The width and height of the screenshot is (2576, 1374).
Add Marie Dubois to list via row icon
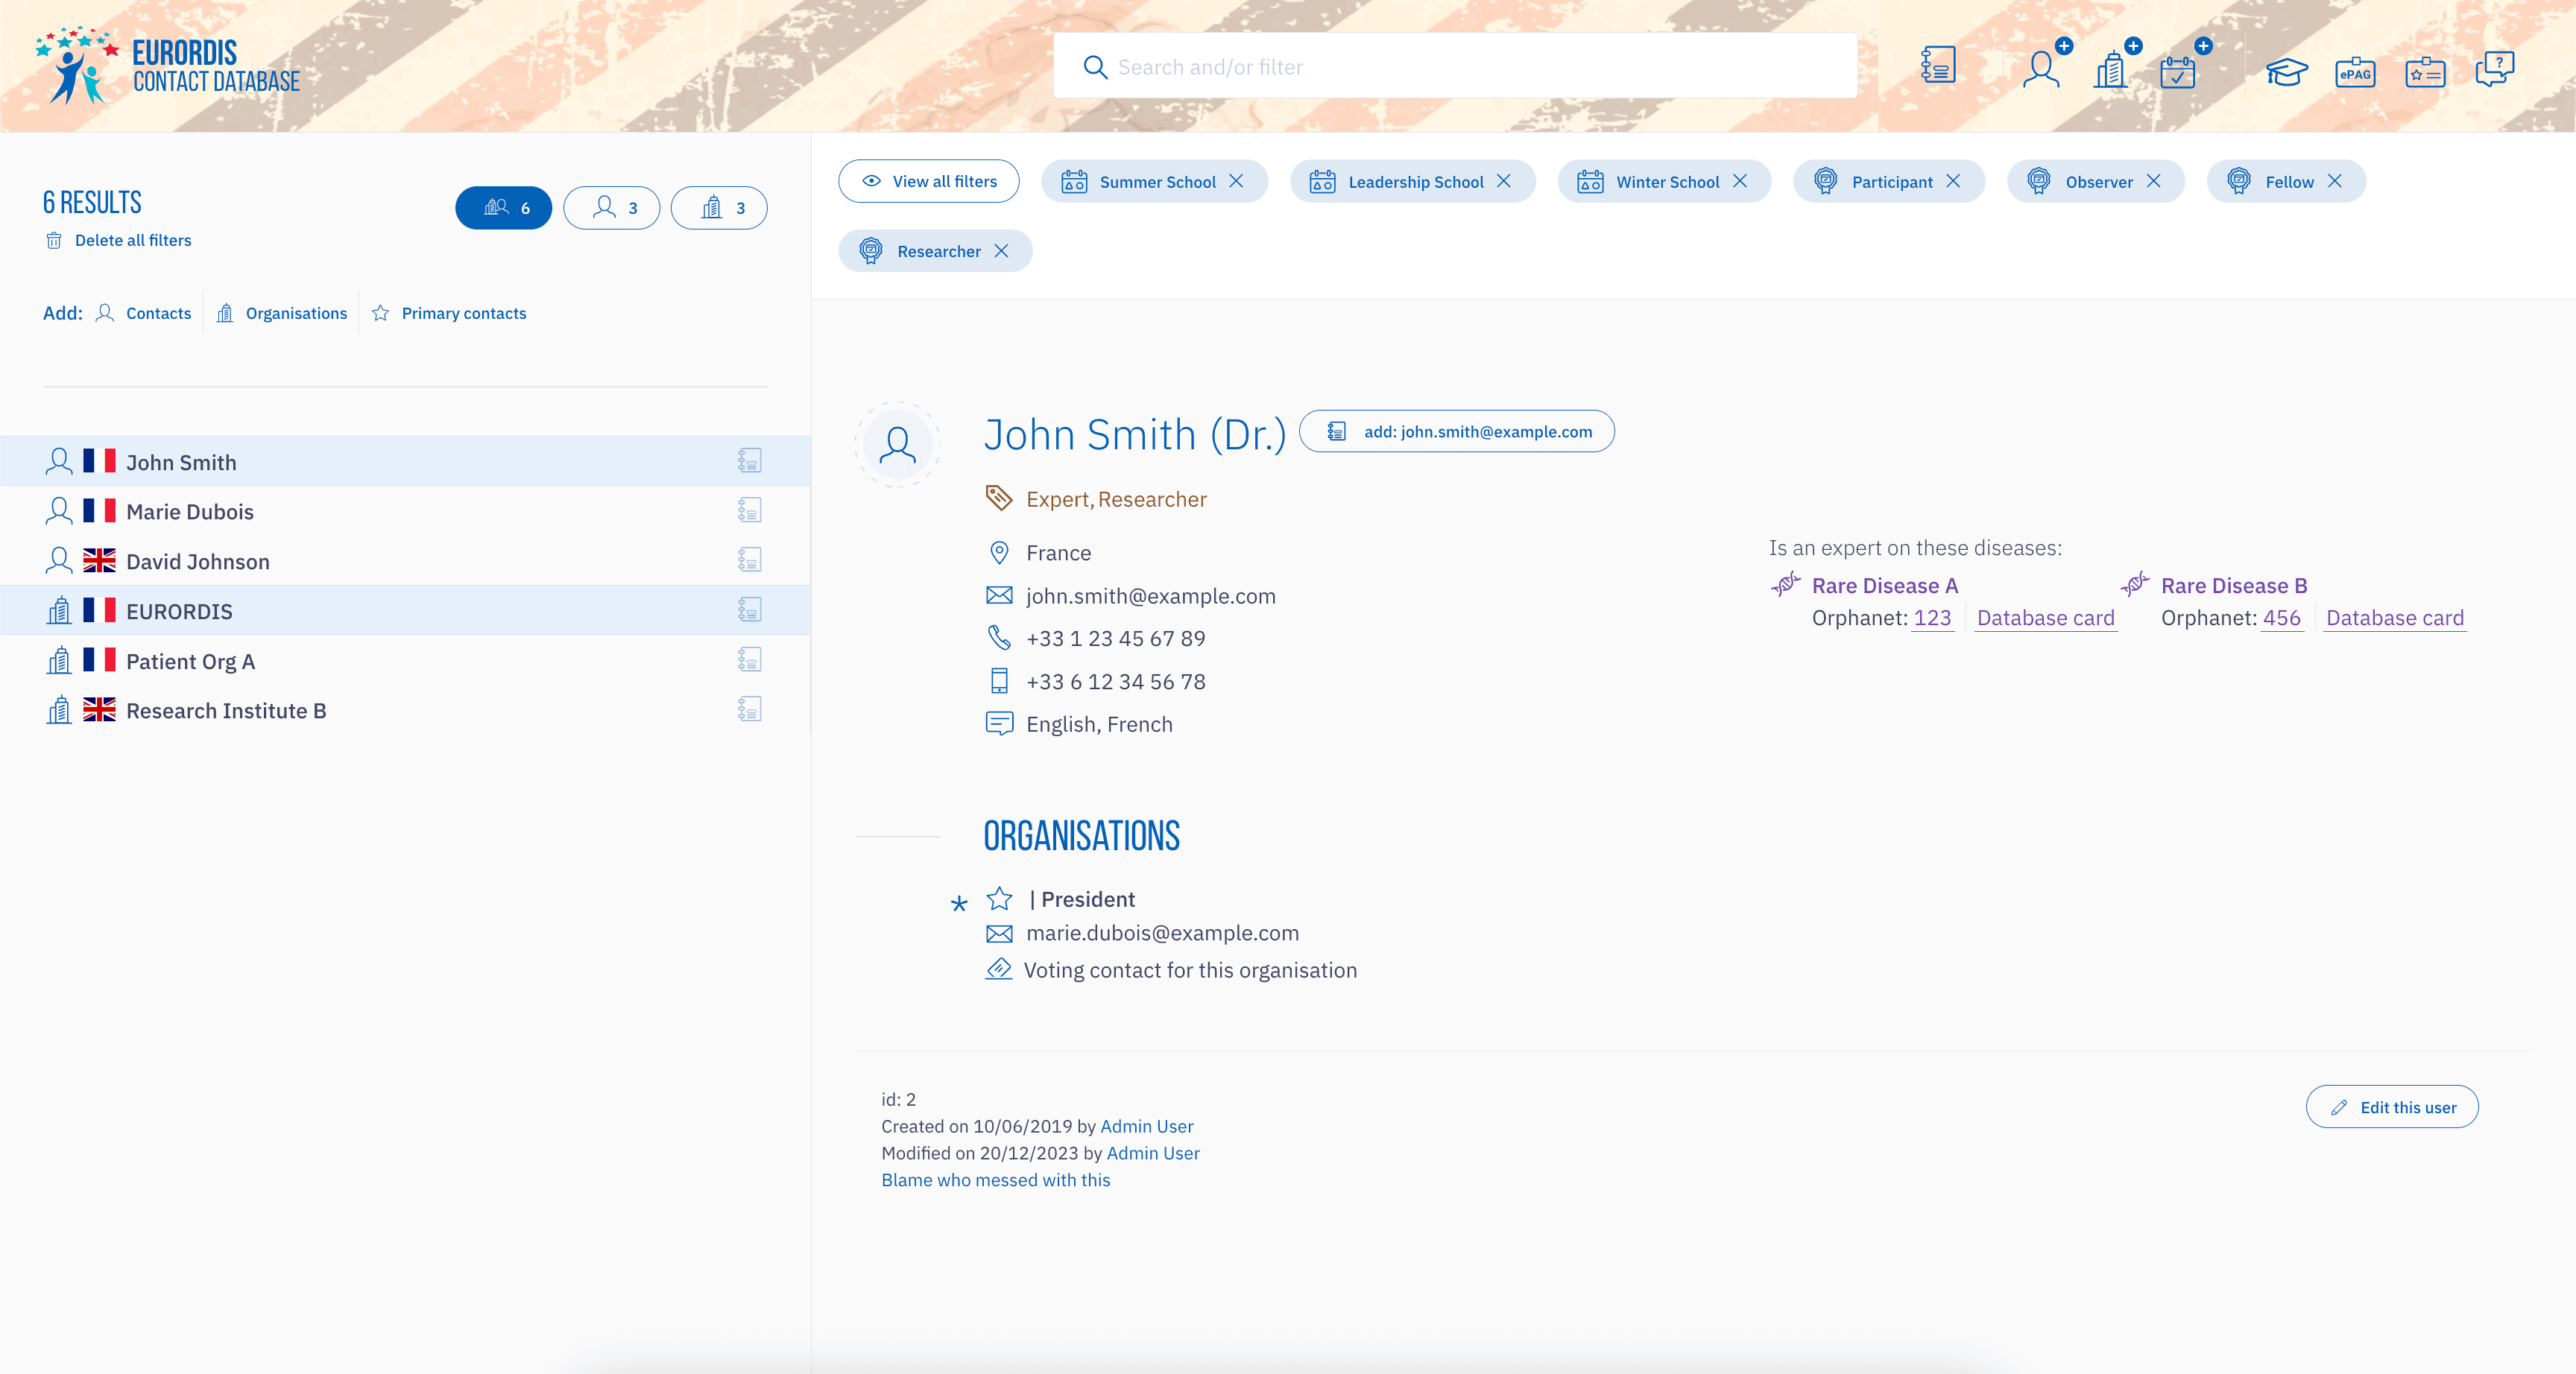[x=749, y=511]
